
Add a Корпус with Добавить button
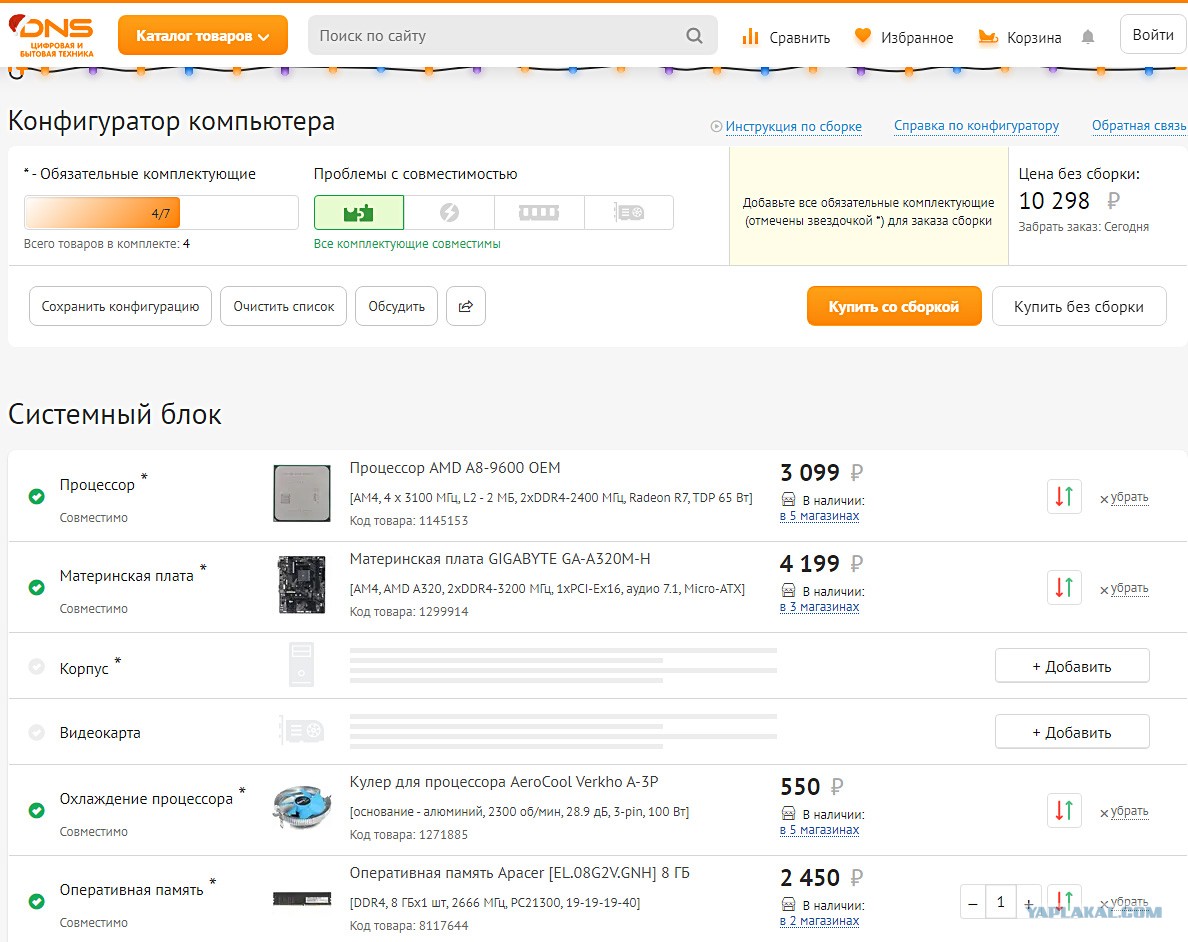[x=1072, y=666]
